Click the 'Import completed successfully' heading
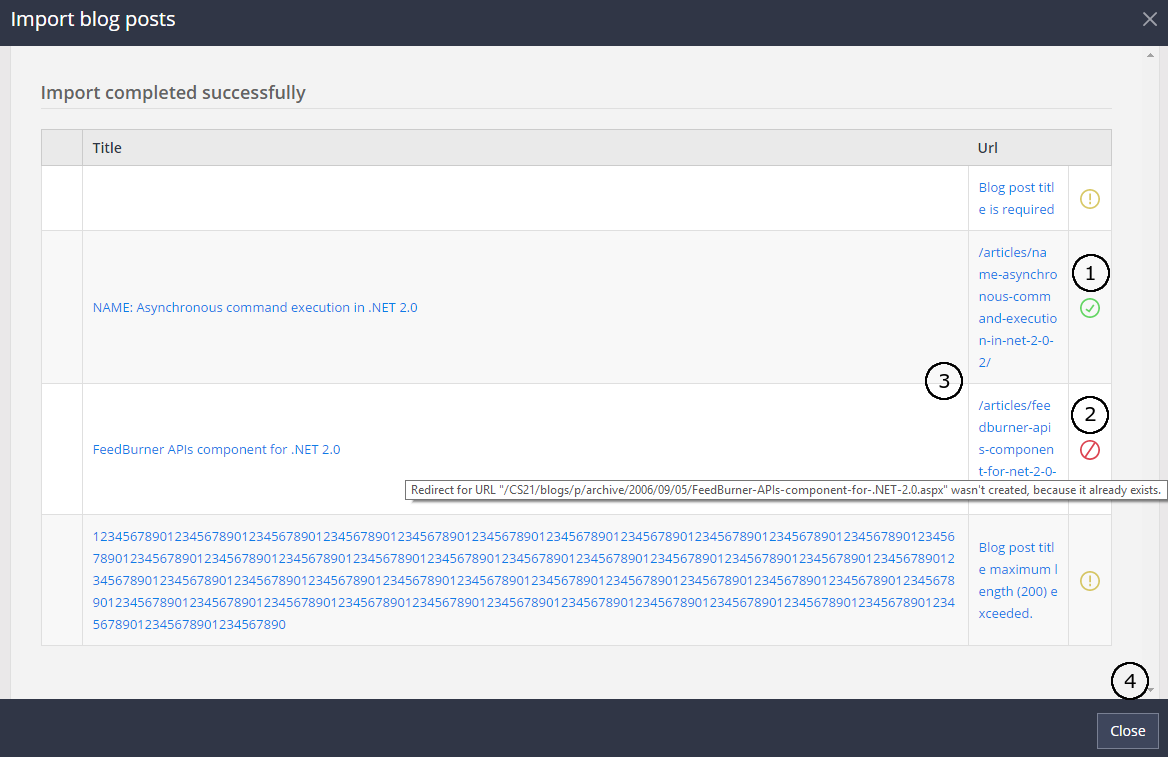The height and width of the screenshot is (757, 1168). click(x=173, y=93)
